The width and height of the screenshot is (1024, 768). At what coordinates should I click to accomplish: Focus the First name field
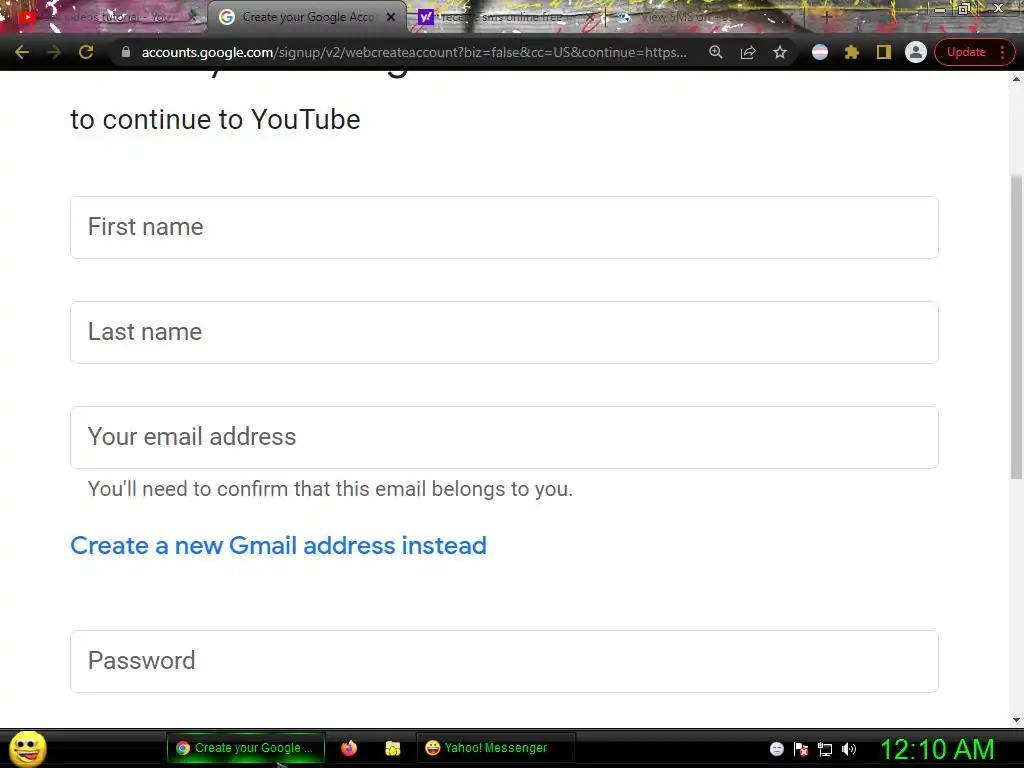tap(504, 227)
